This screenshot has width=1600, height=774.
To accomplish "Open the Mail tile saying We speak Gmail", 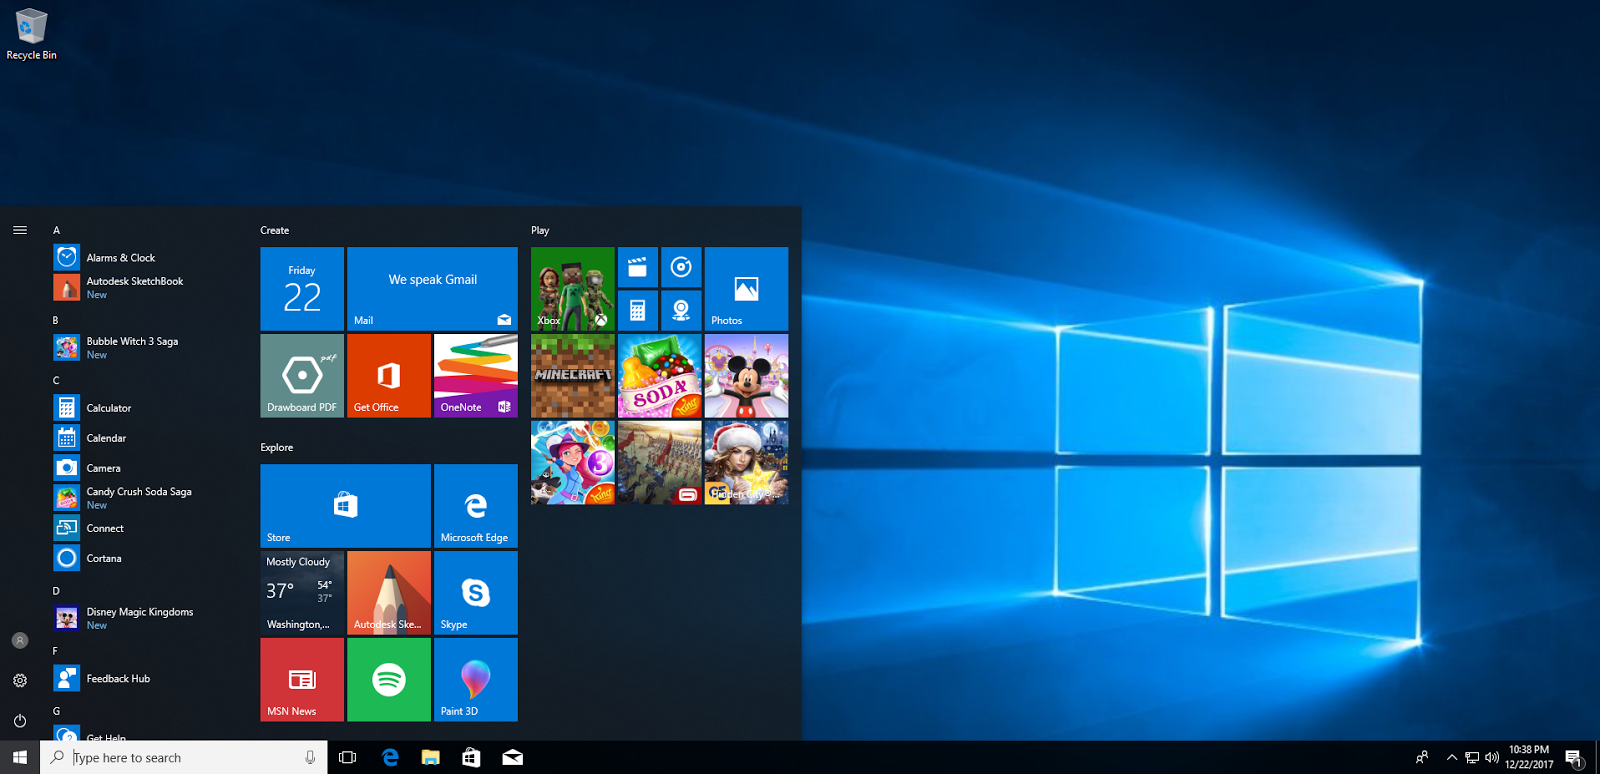I will coord(432,289).
